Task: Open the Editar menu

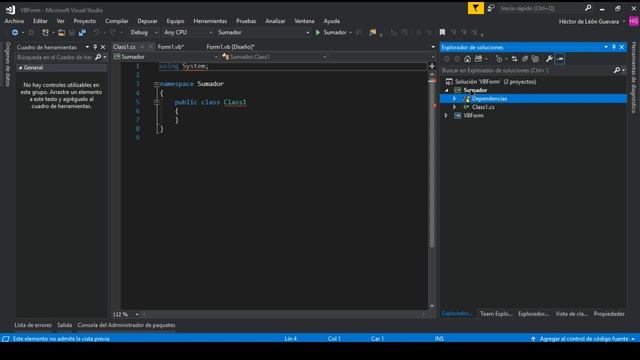Action: (40, 21)
